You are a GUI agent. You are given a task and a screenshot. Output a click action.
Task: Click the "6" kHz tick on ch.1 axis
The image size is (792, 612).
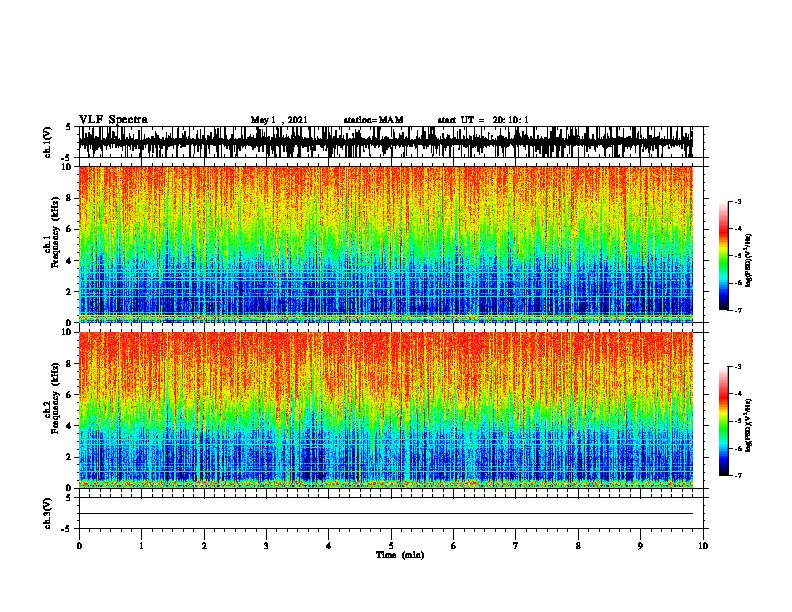coord(69,229)
